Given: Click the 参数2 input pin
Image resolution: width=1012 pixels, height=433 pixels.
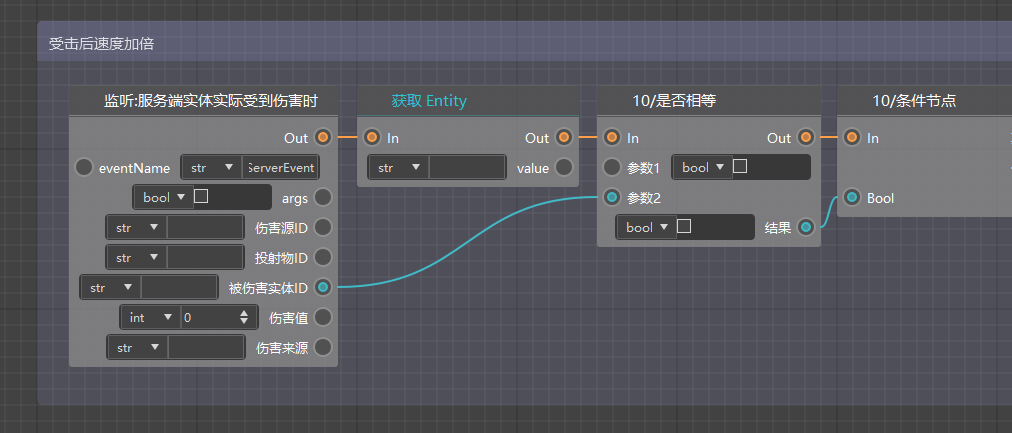Looking at the screenshot, I should [x=612, y=197].
